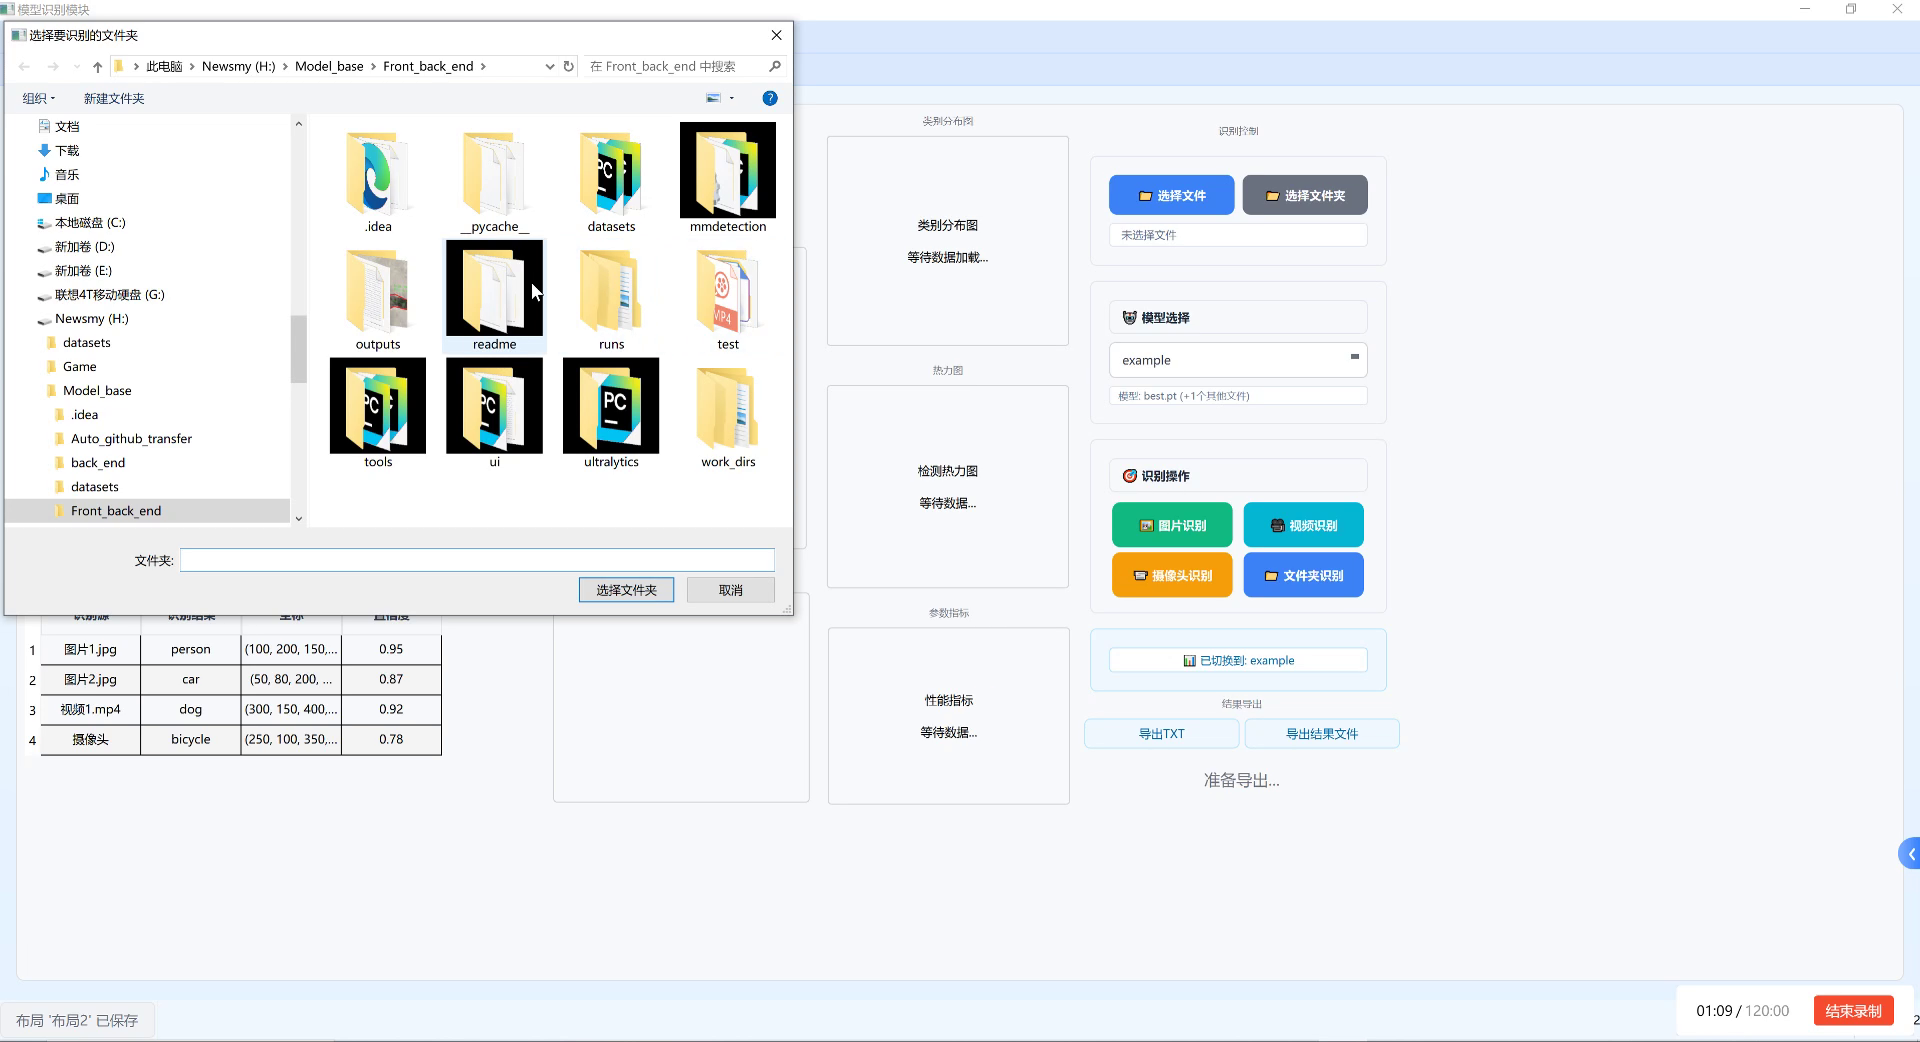Expand the address bar history dropdown
The image size is (1920, 1042).
(x=550, y=66)
